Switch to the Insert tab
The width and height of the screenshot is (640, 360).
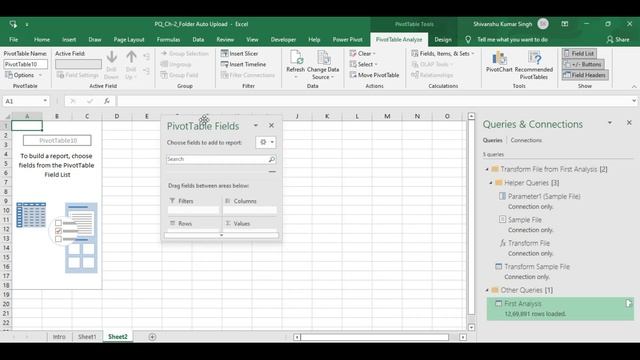click(x=69, y=40)
